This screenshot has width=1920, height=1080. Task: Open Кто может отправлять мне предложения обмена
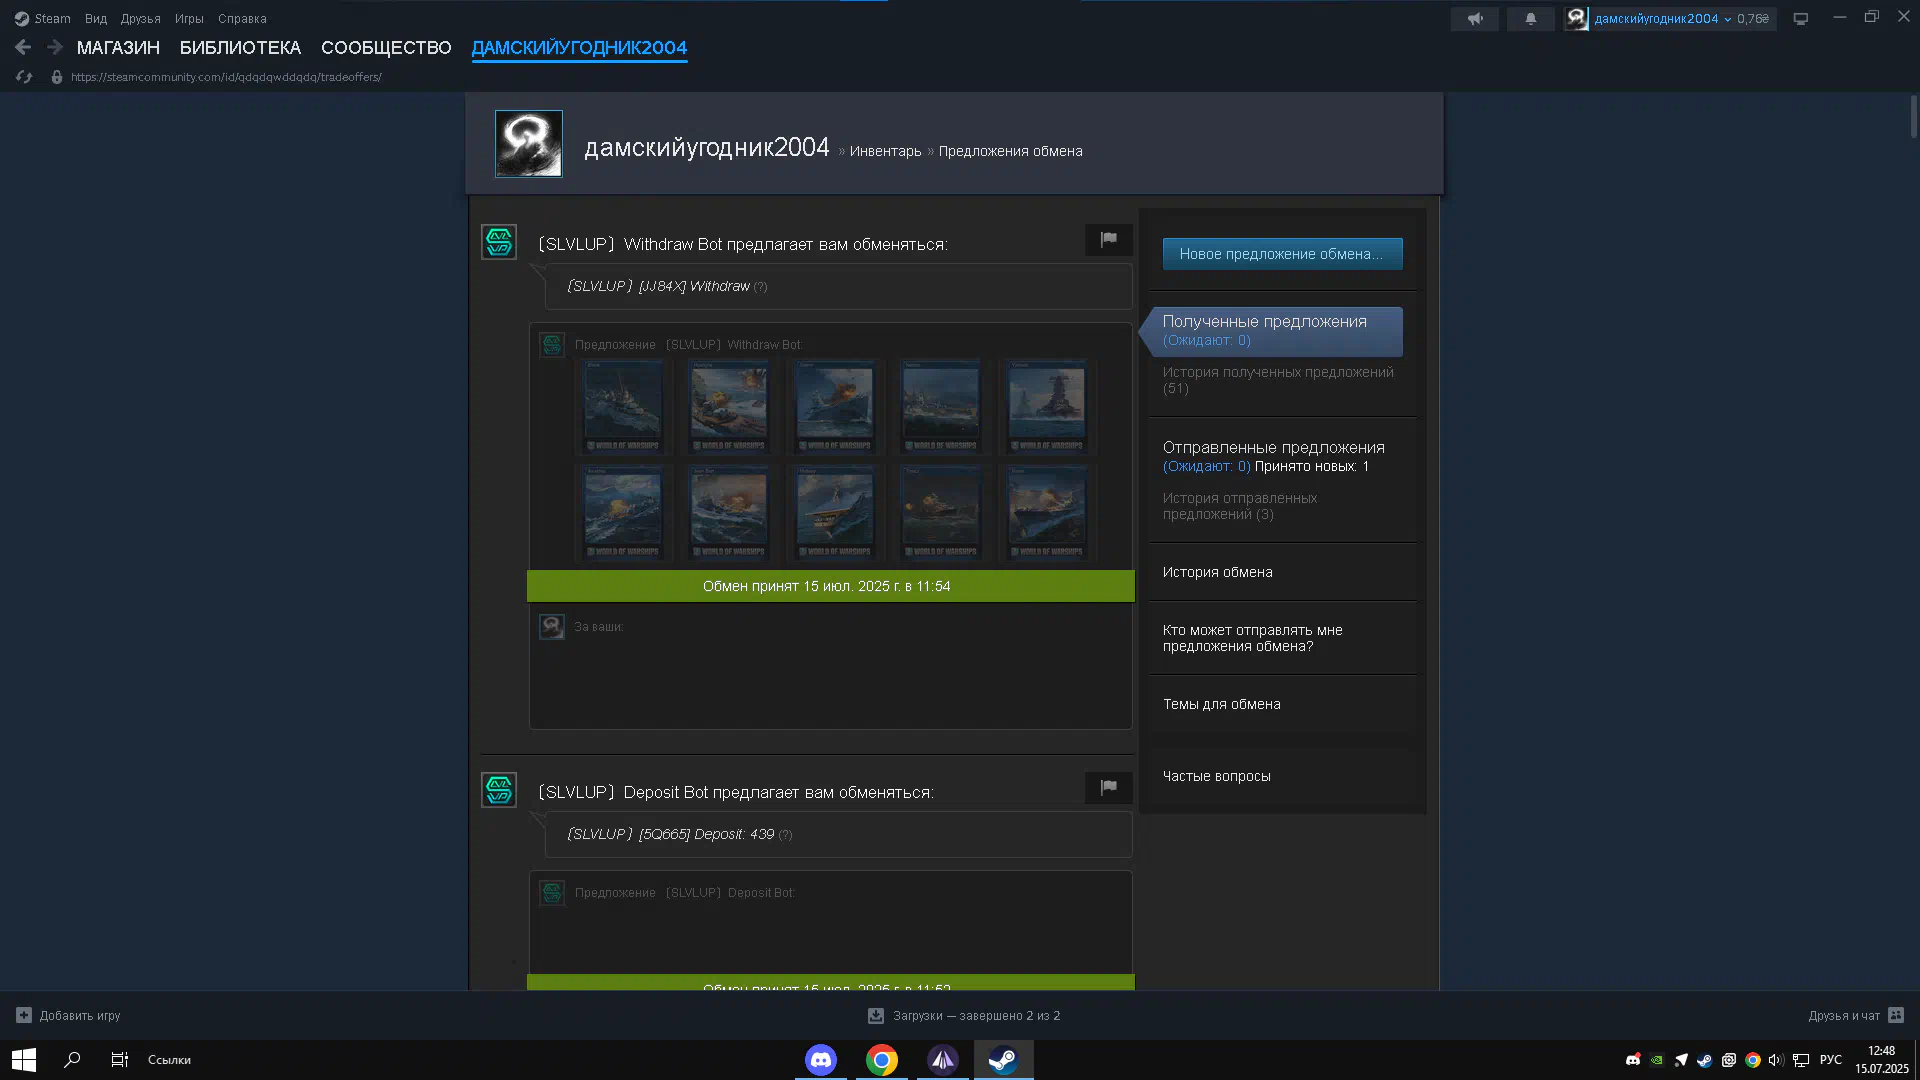[1252, 638]
